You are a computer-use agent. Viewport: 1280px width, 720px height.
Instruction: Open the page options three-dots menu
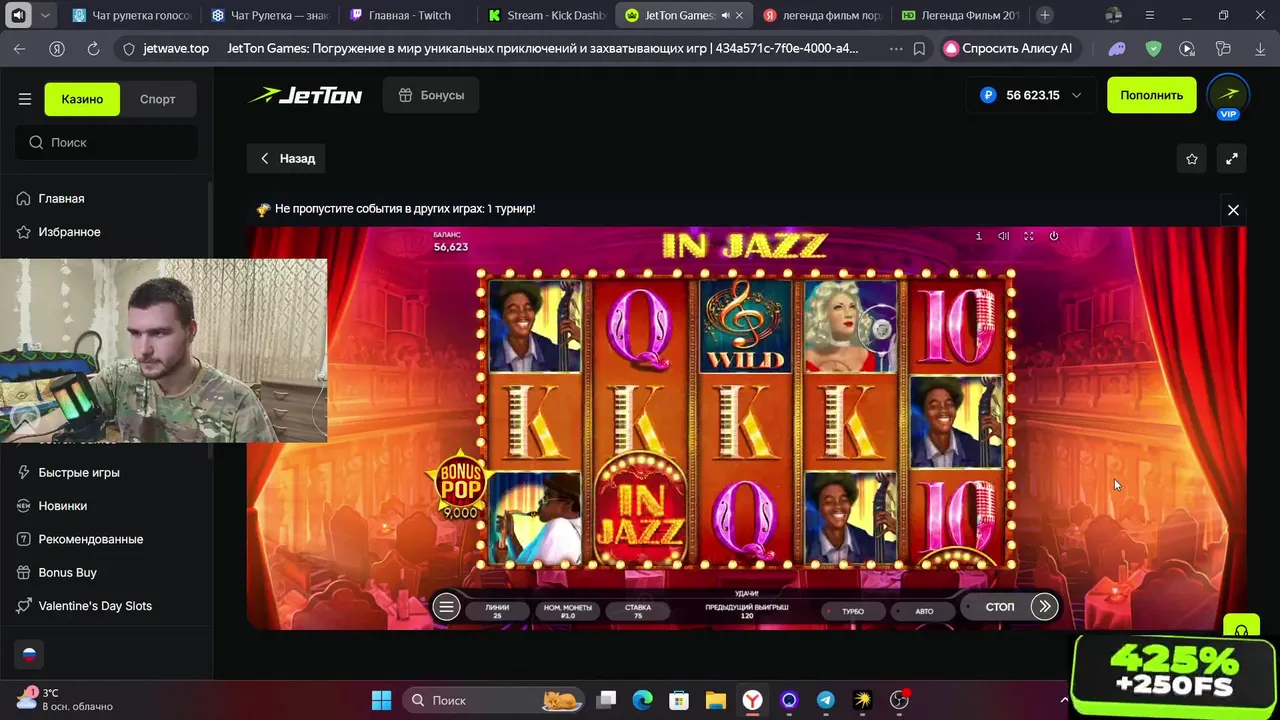point(895,48)
